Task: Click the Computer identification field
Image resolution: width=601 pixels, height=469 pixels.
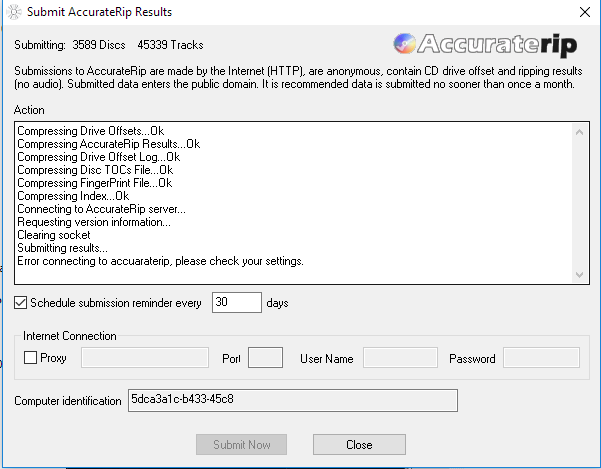Action: click(x=292, y=401)
